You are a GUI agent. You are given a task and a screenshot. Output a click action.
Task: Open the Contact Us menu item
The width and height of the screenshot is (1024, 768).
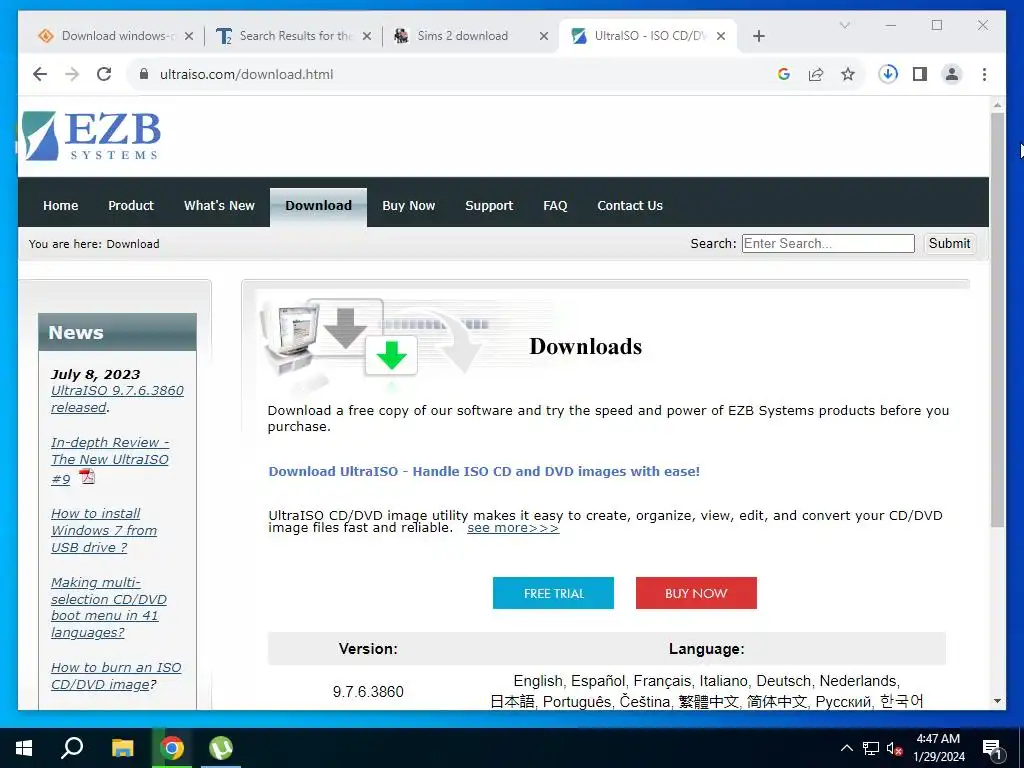coord(630,206)
